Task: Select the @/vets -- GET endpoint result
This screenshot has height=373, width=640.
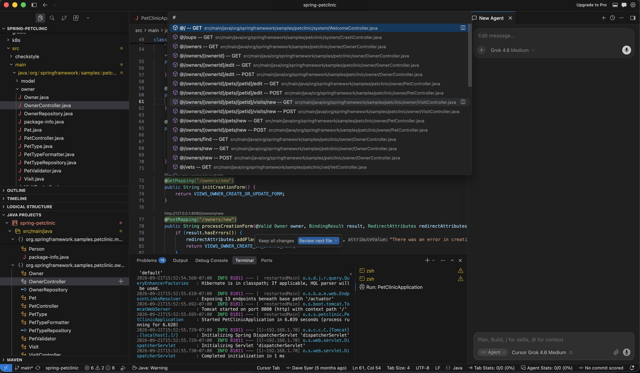Action: pyautogui.click(x=319, y=167)
